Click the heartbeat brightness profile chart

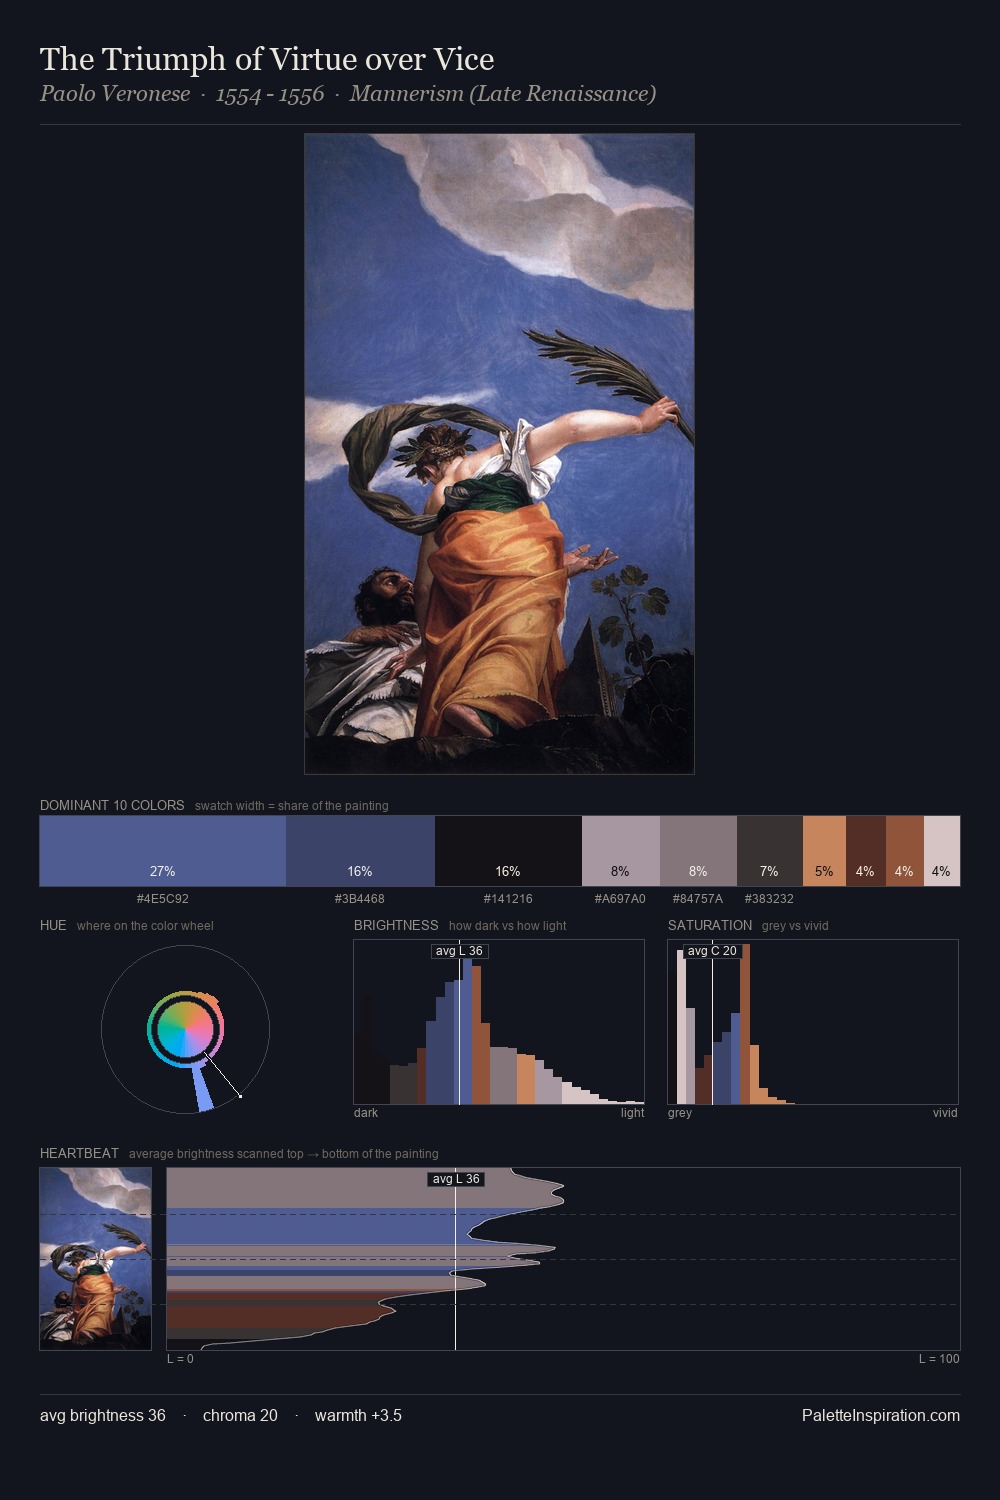[x=563, y=1259]
